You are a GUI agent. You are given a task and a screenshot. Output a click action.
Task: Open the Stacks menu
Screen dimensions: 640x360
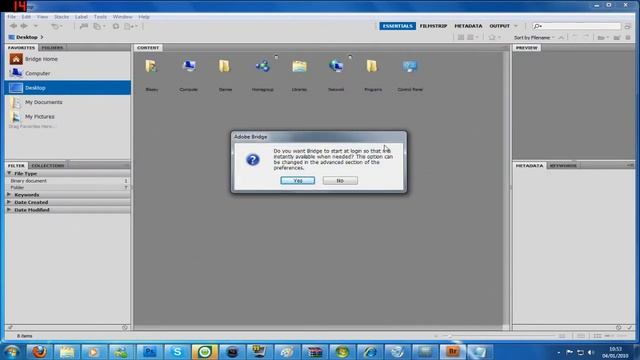click(x=61, y=17)
